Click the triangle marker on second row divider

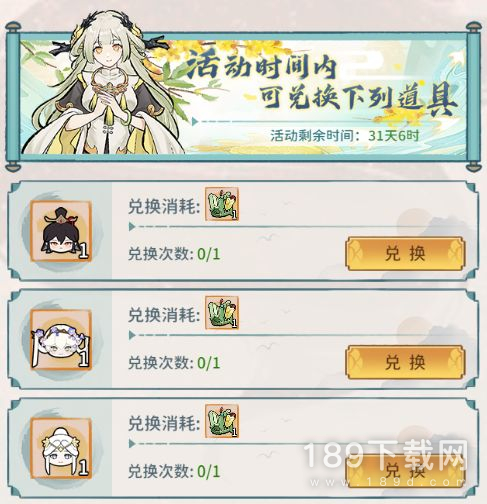132,335
